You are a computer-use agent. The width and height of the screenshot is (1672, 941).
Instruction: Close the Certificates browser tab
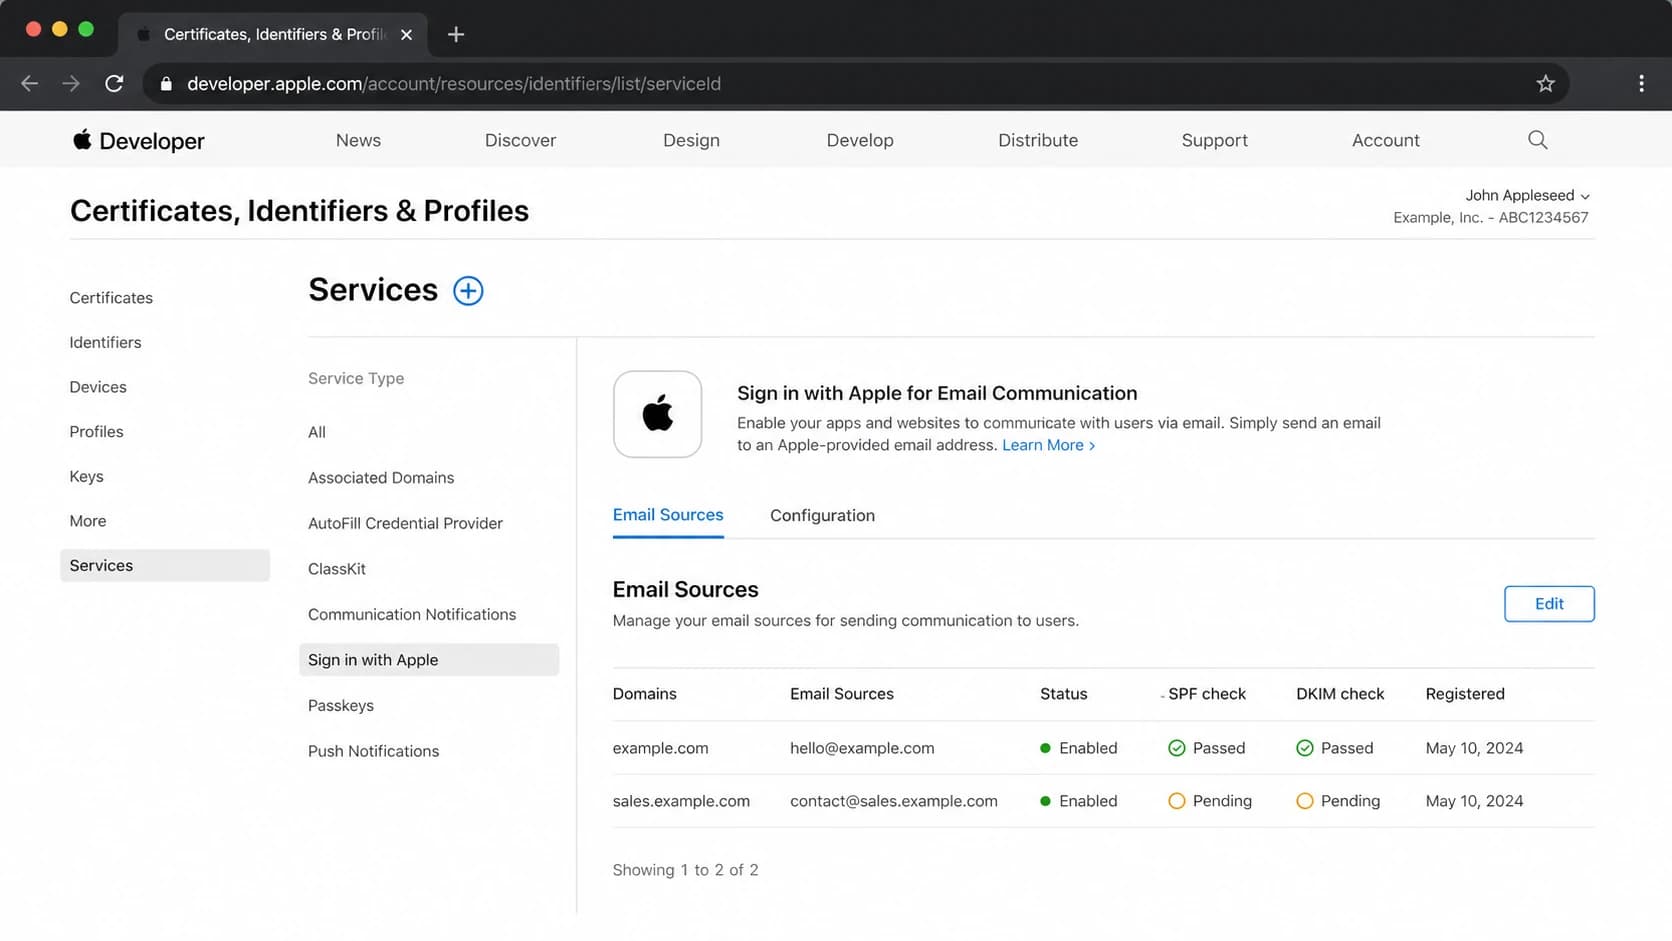pos(406,35)
